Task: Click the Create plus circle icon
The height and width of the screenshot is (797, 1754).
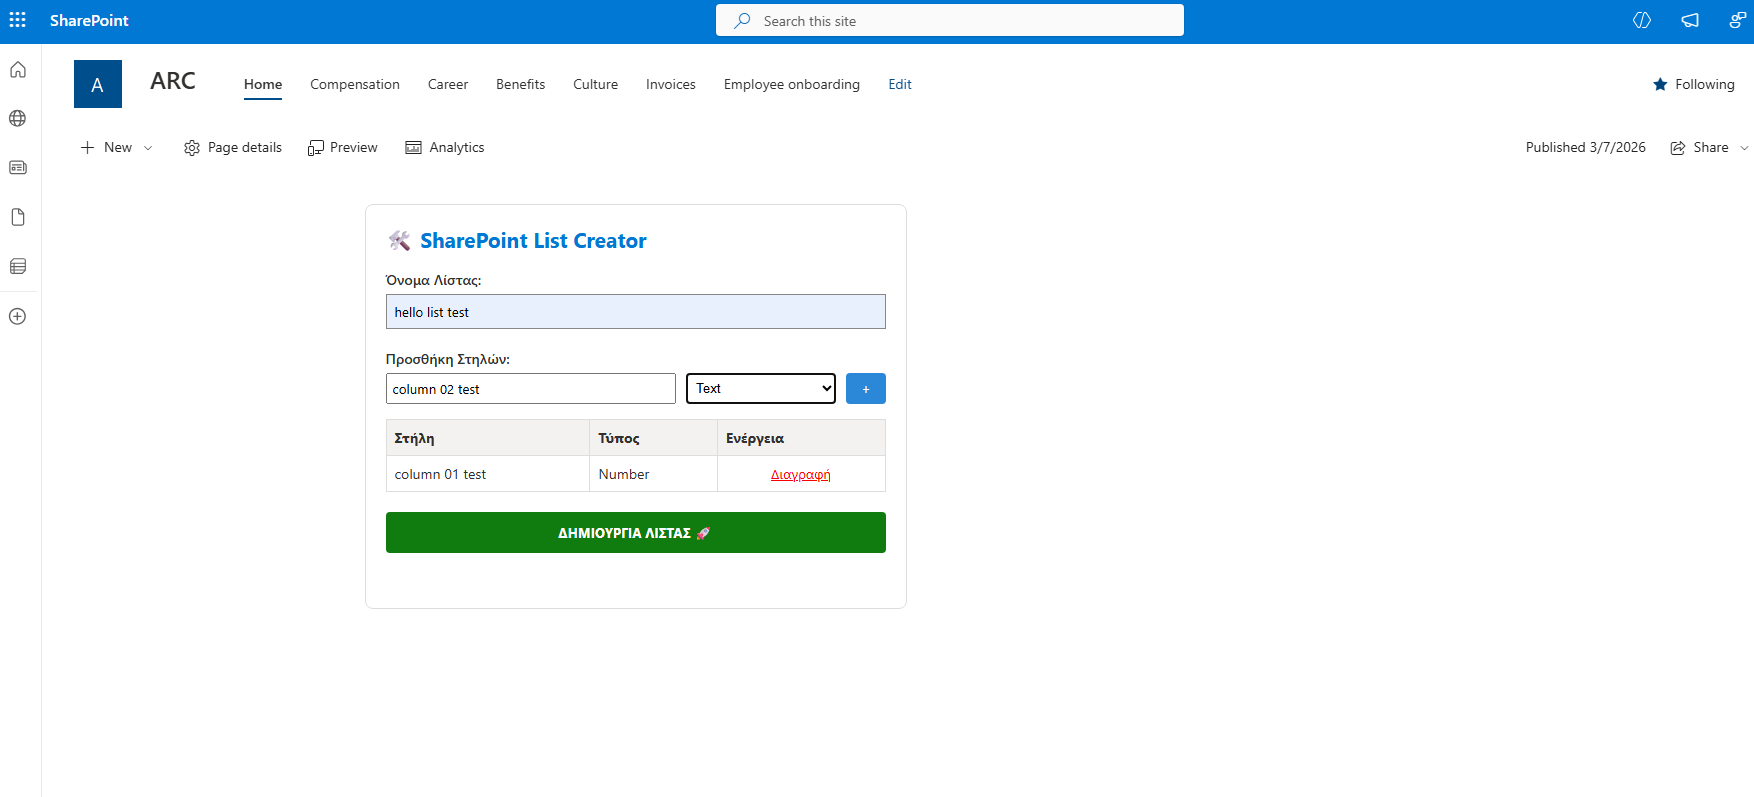Action: (18, 316)
